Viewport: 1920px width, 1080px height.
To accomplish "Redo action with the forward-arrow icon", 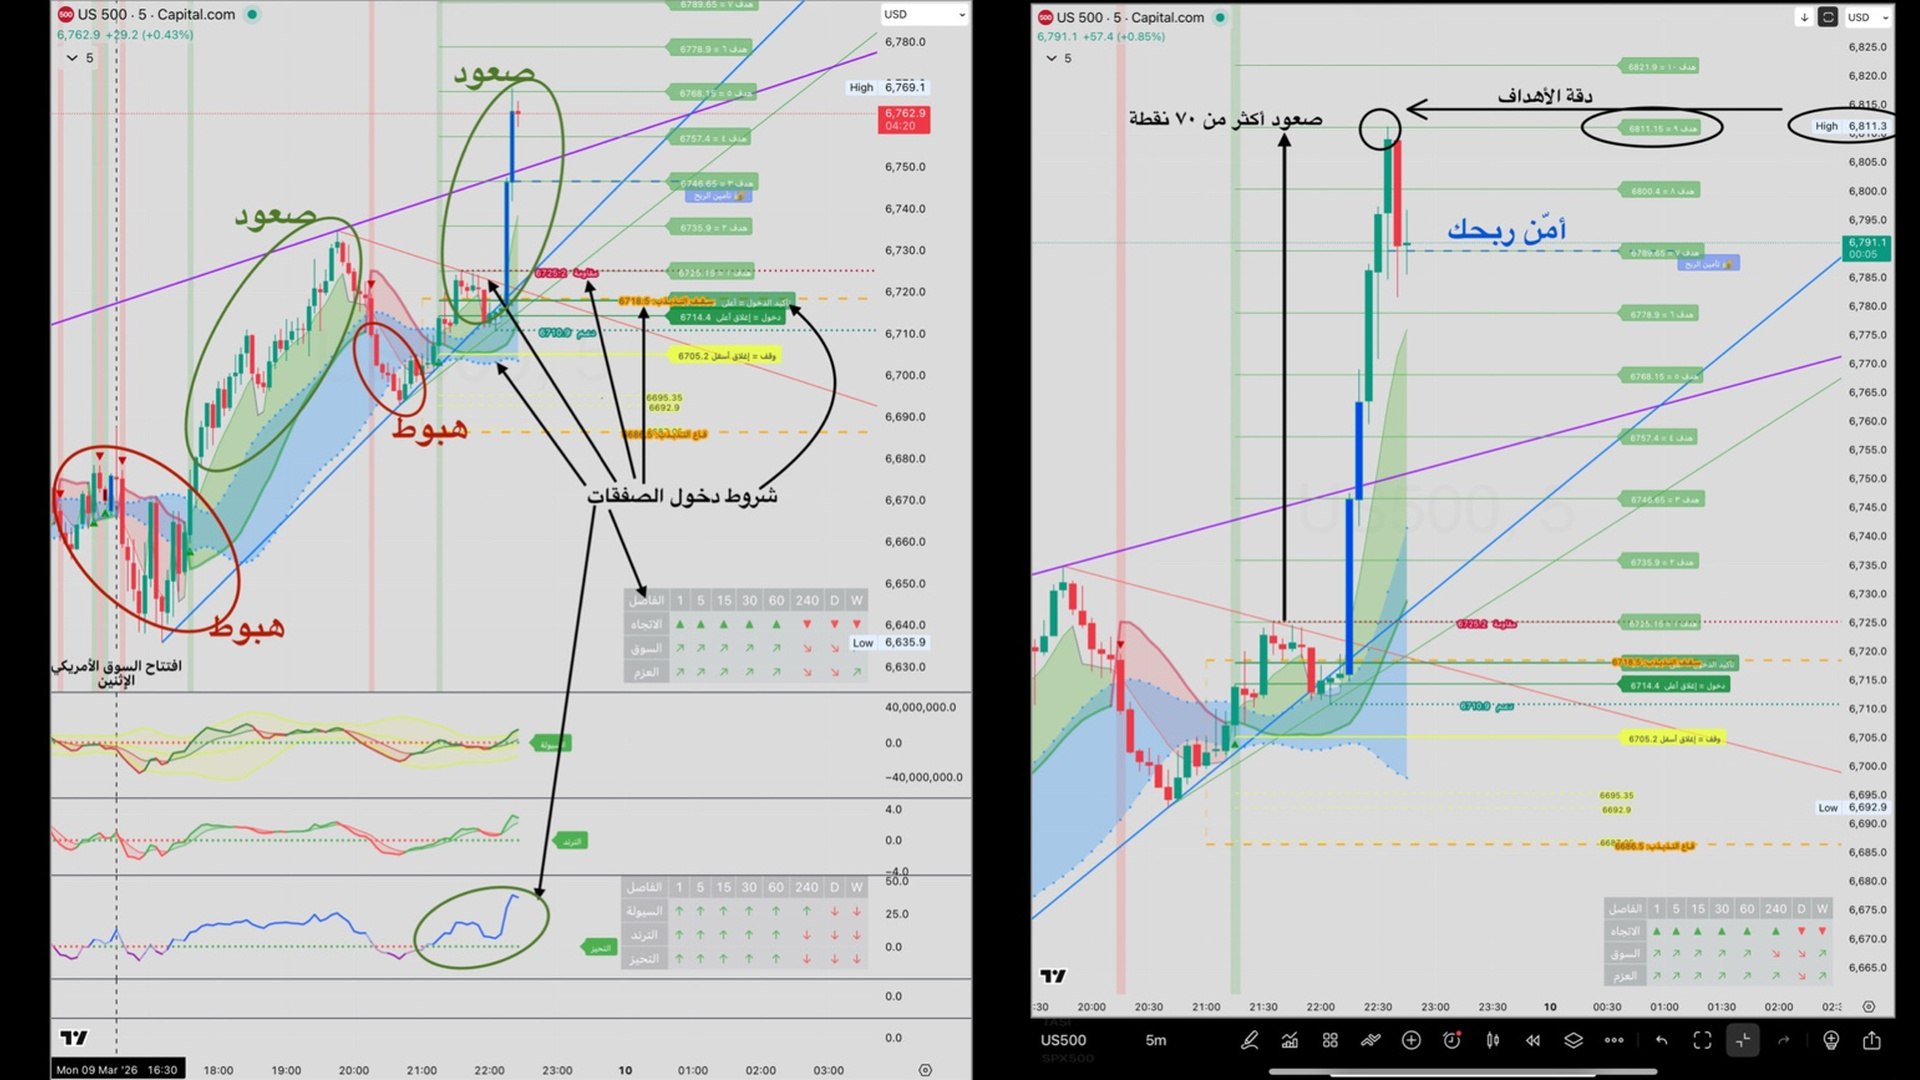I will [1783, 1041].
